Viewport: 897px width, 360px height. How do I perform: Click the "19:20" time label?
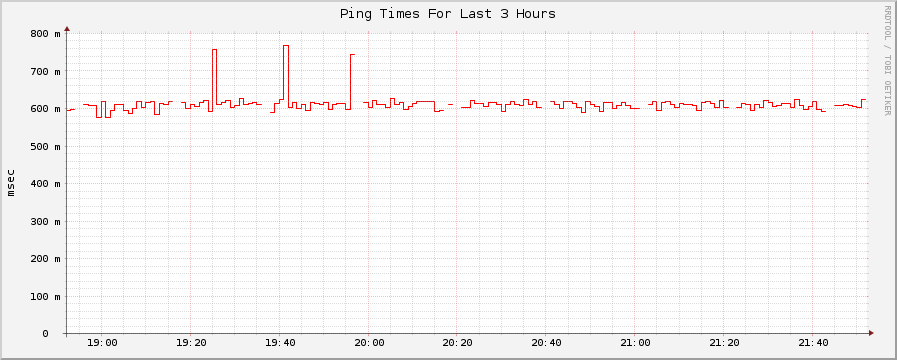190,343
